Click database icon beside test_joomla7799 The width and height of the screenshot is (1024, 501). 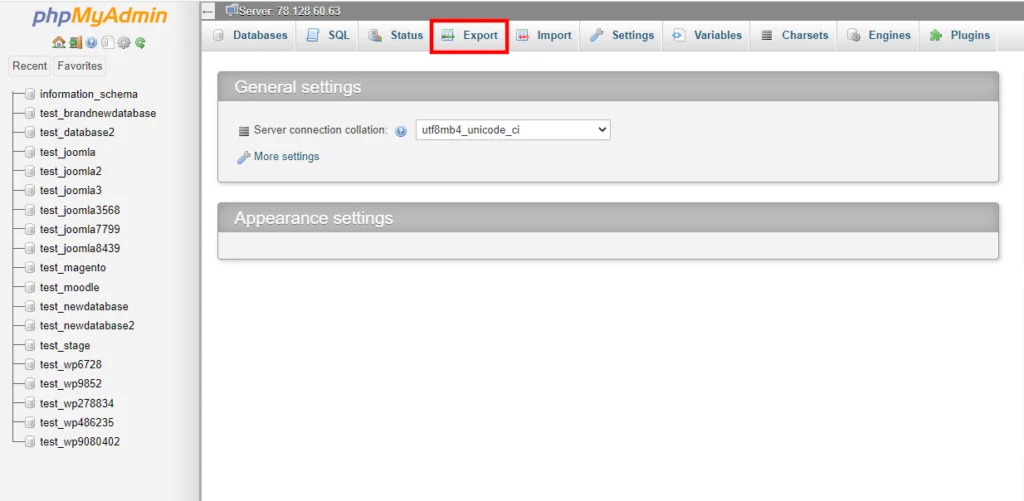coord(29,229)
